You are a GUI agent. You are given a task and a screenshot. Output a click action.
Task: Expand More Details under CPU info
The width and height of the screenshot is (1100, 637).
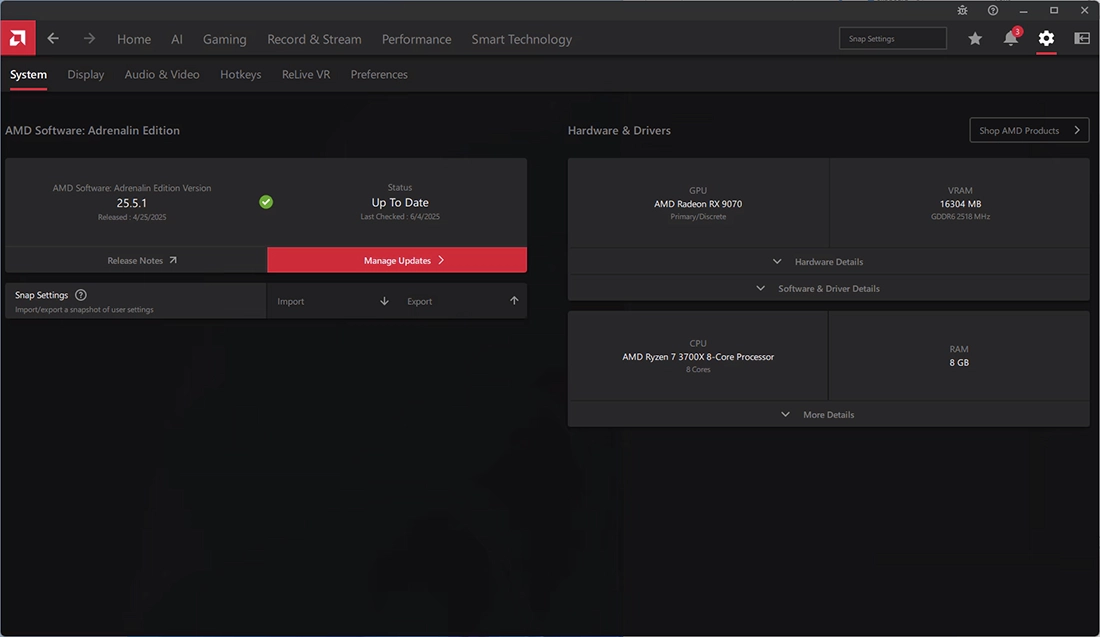[828, 414]
